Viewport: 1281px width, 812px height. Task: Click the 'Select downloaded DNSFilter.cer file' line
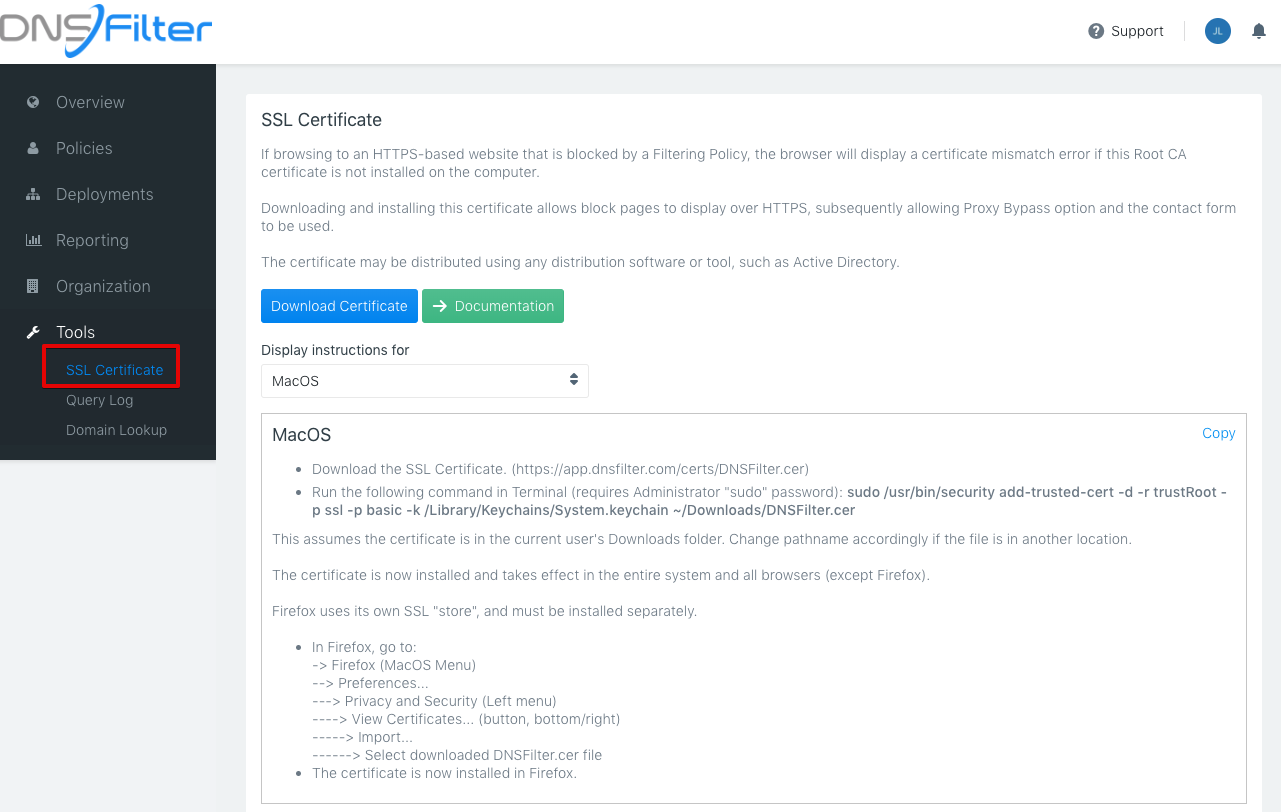click(457, 755)
